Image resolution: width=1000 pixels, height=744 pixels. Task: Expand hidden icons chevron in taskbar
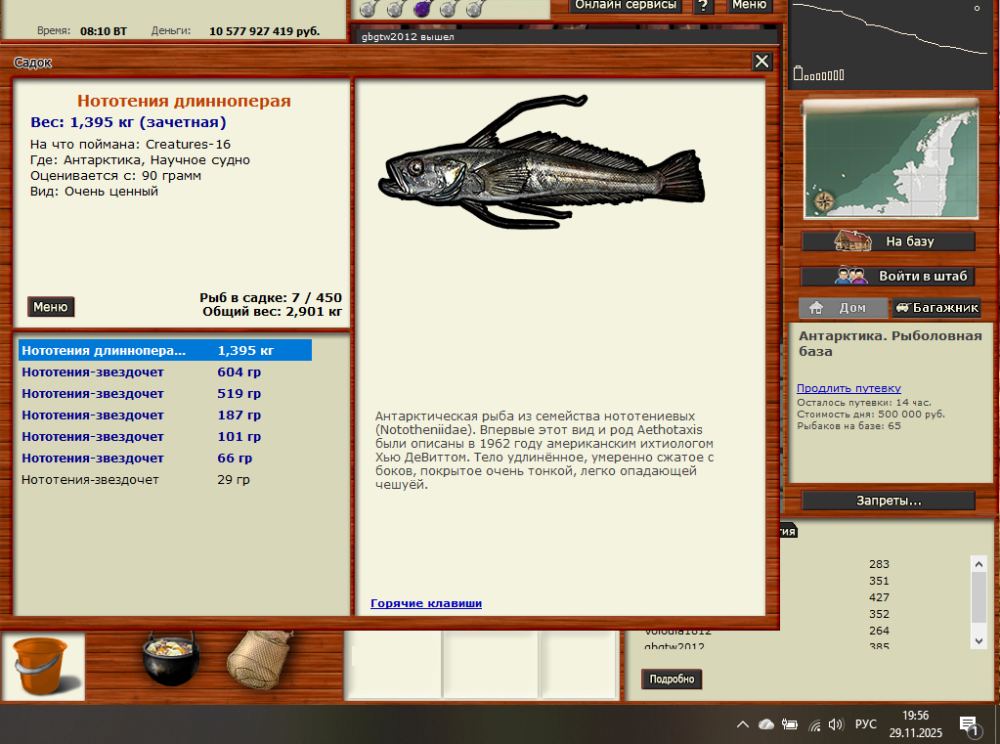click(x=743, y=723)
